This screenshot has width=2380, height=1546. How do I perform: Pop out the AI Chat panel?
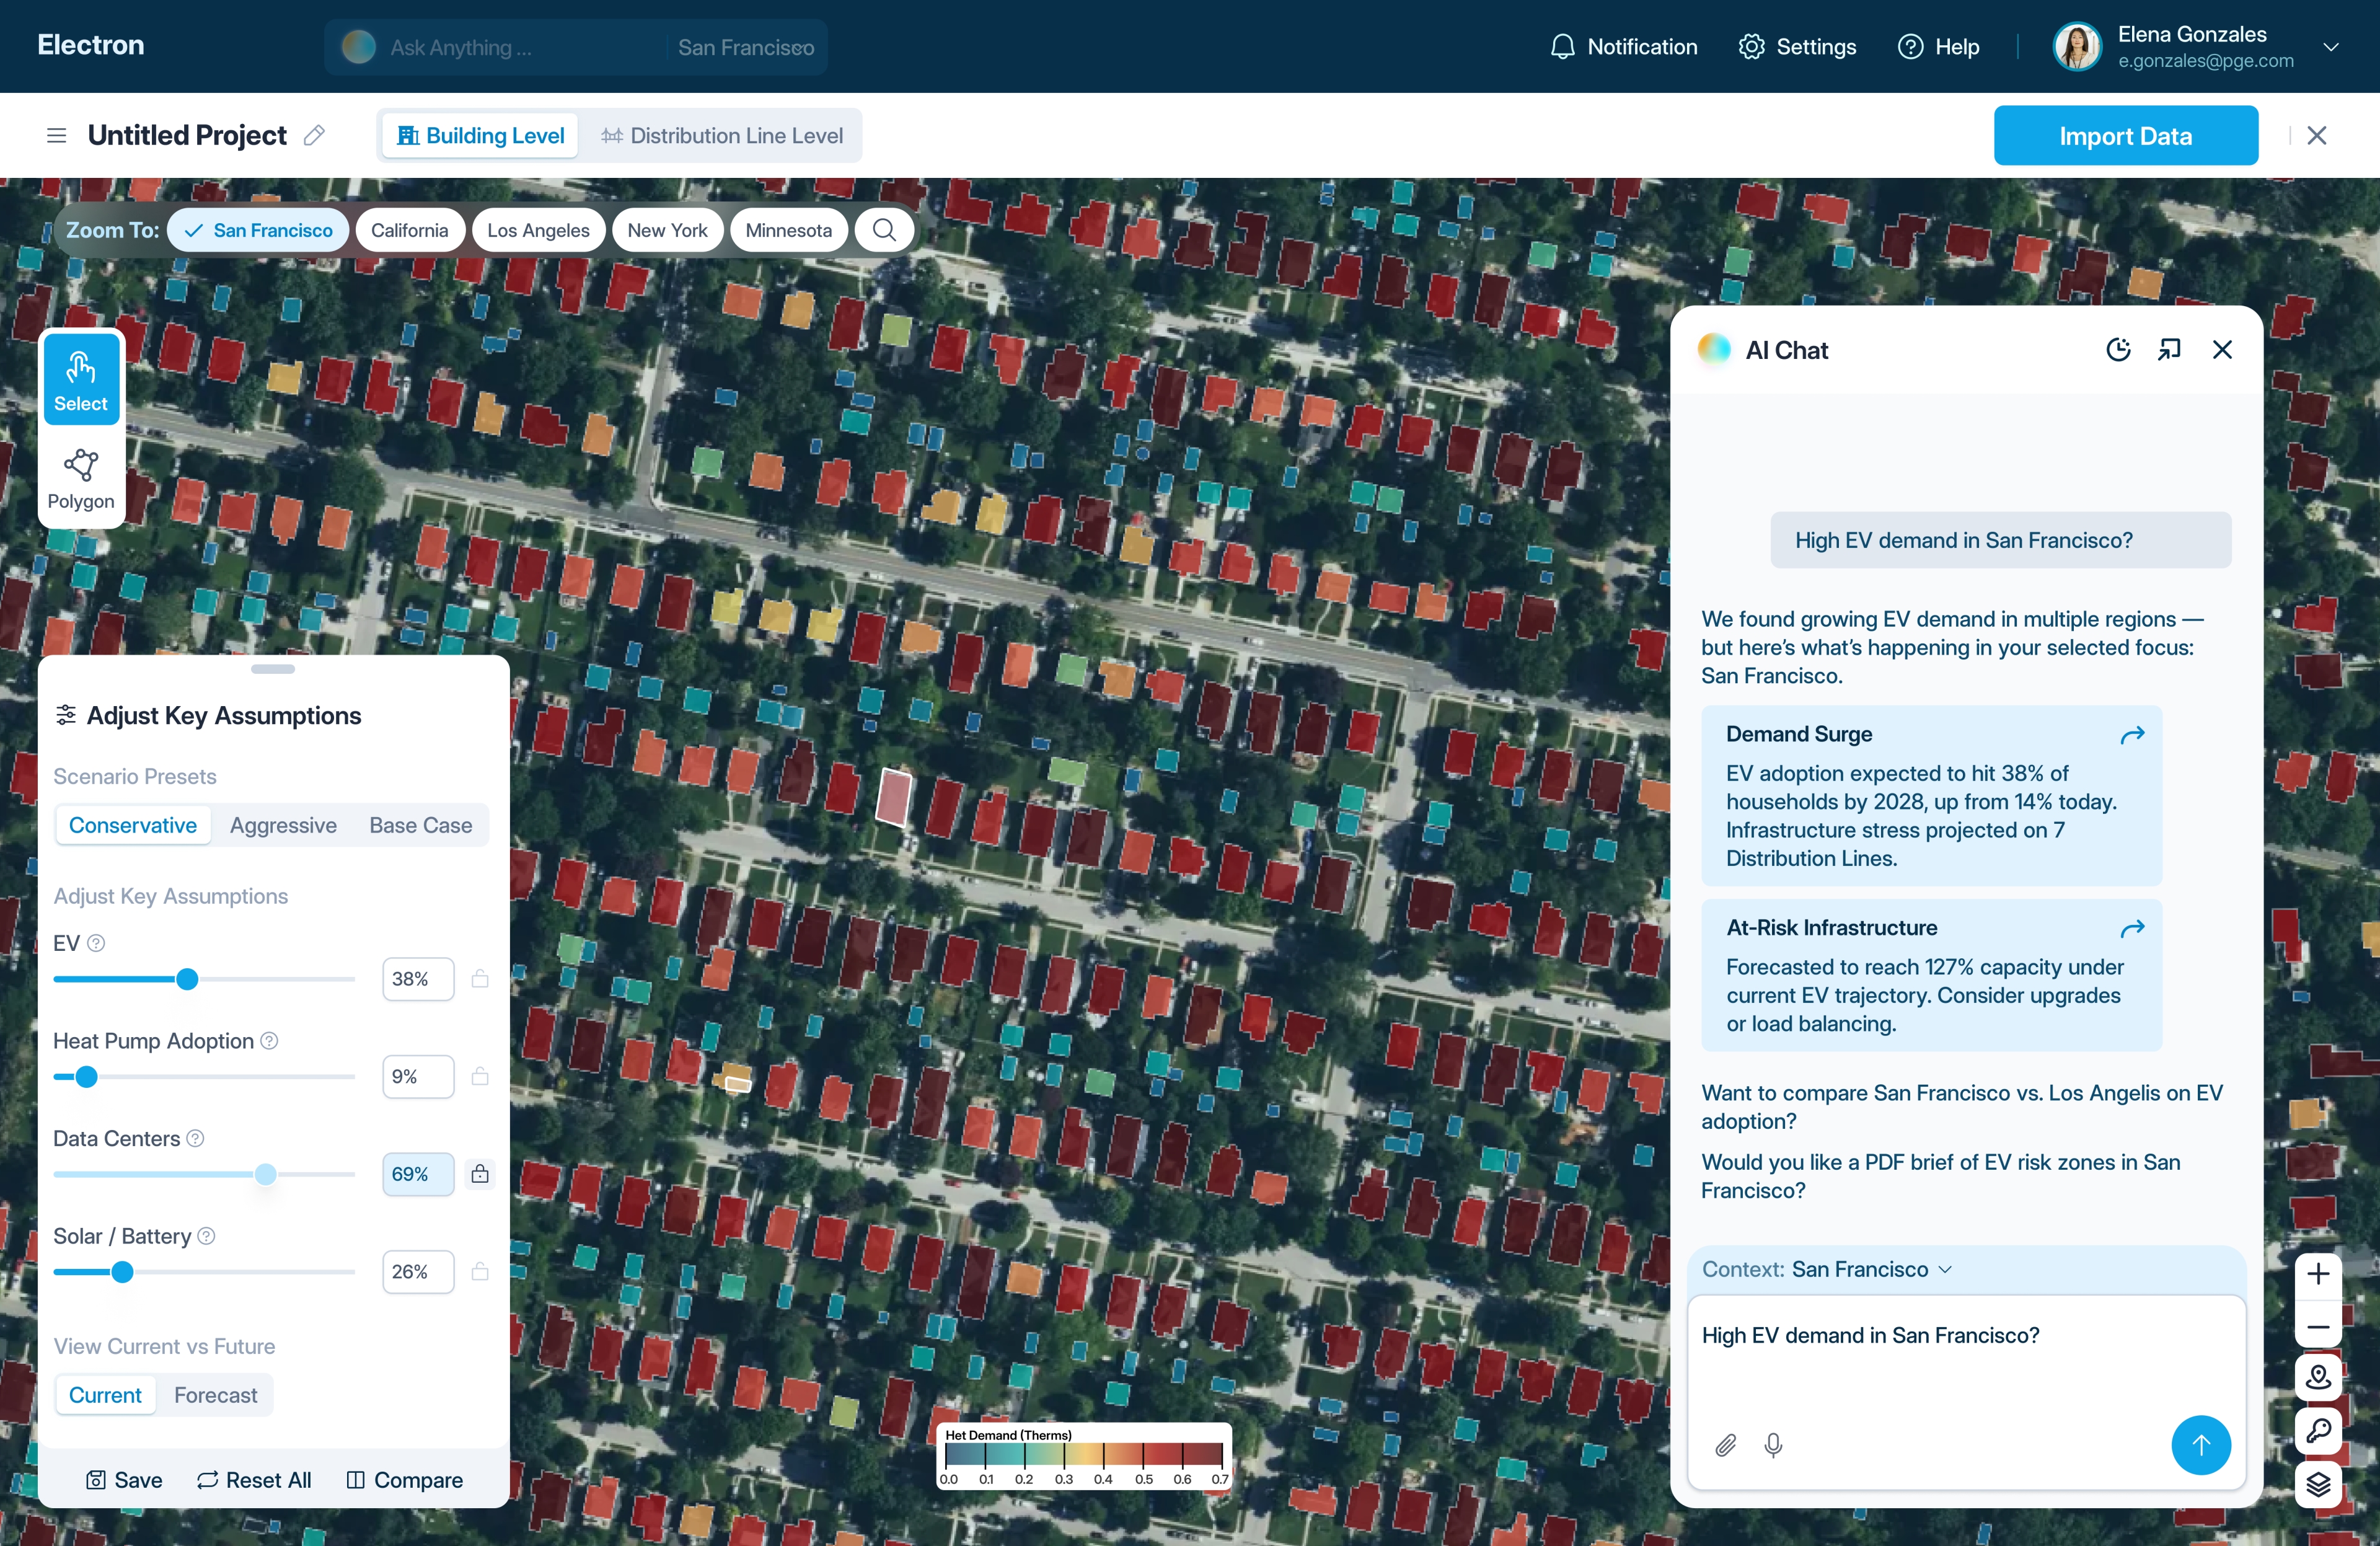click(2169, 349)
